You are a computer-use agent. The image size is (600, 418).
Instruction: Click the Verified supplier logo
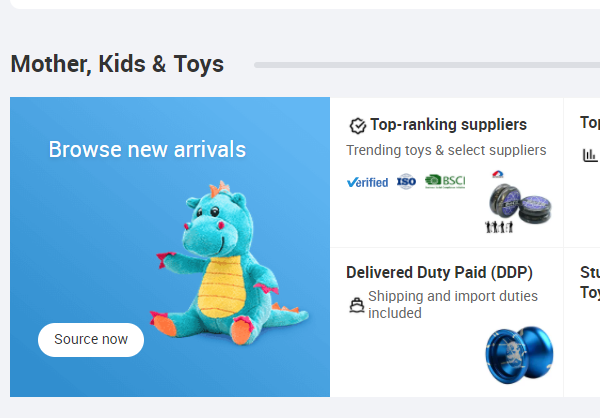(367, 182)
